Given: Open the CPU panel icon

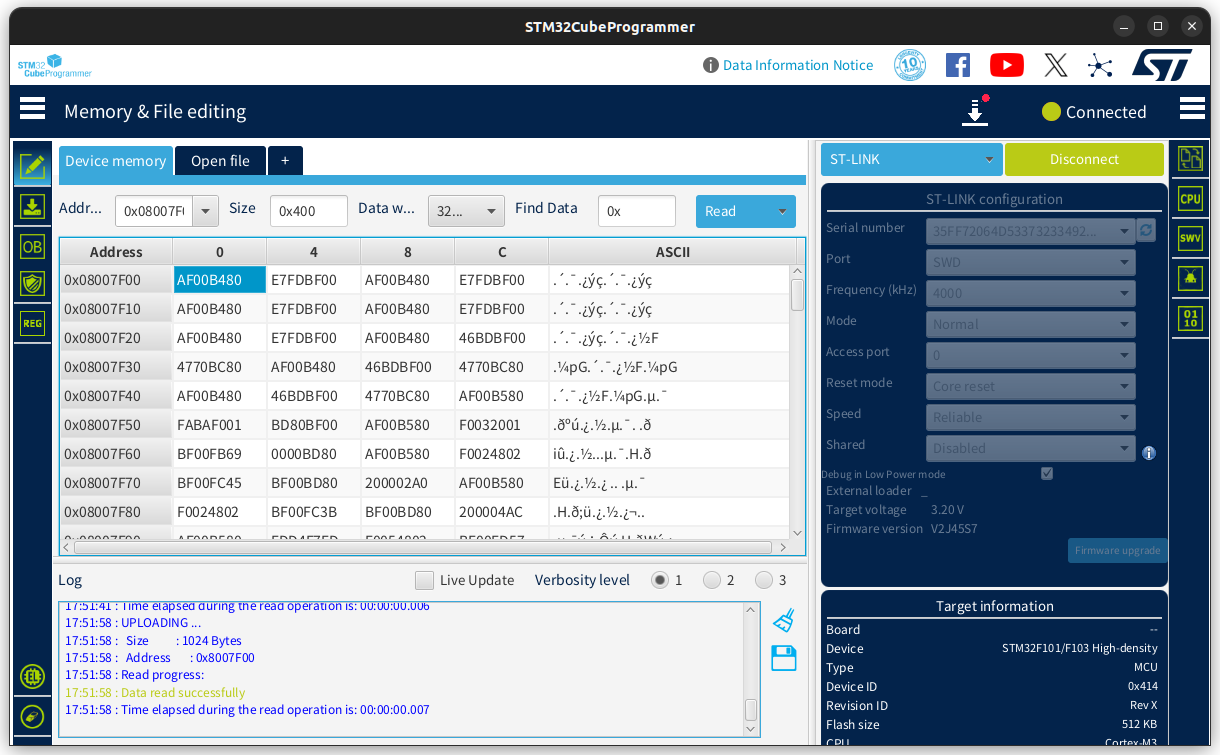Looking at the screenshot, I should coord(1190,198).
